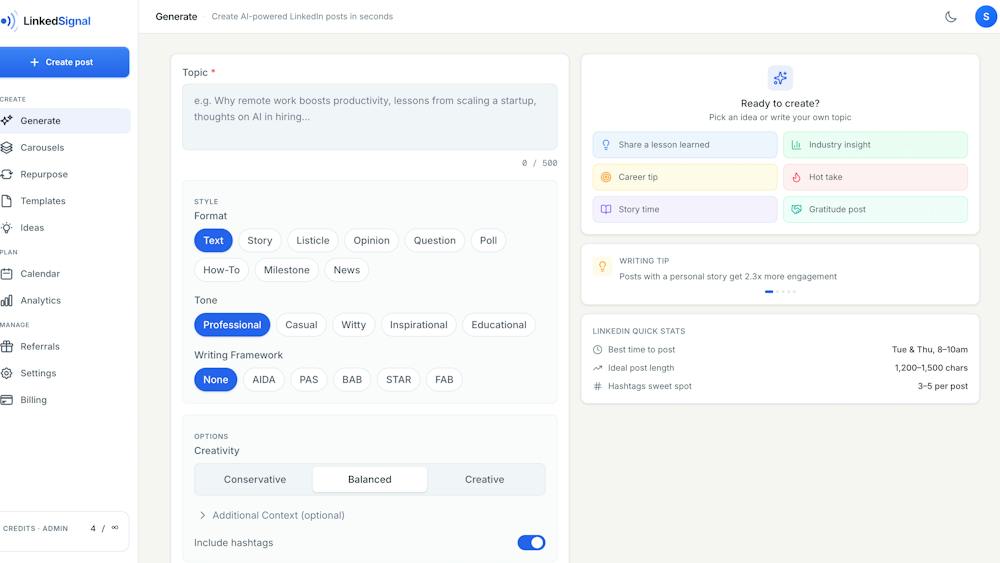
Task: Choose the Casual tone chip
Action: pos(301,325)
